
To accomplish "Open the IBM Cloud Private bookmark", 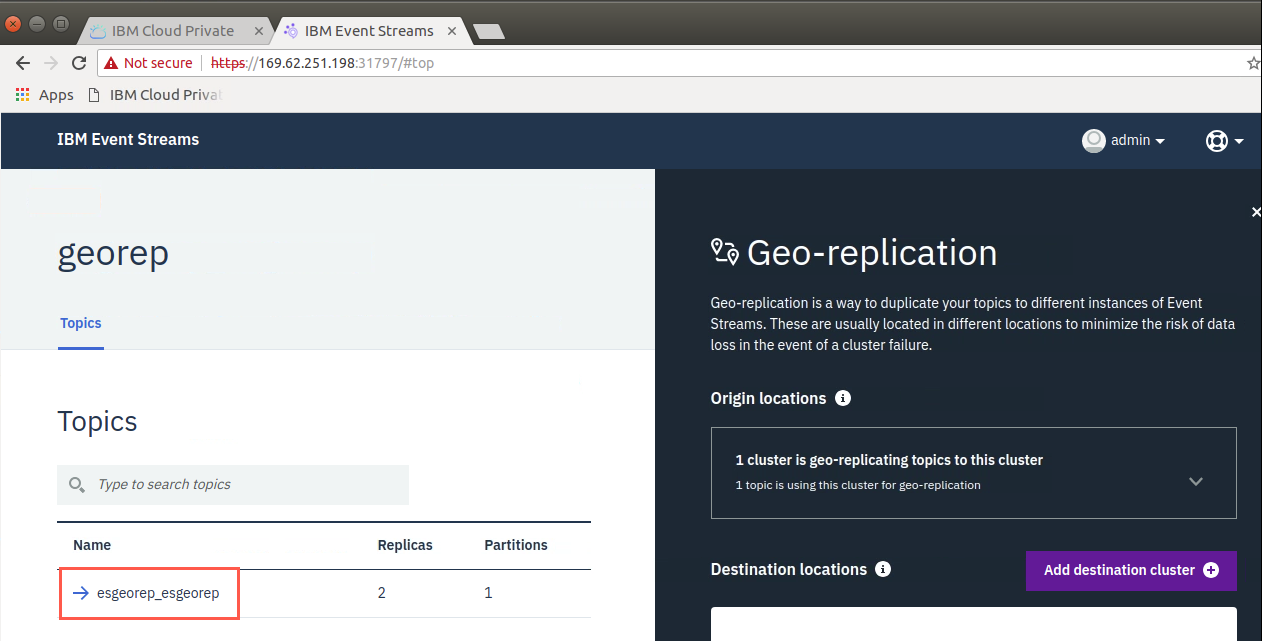I will click(155, 95).
